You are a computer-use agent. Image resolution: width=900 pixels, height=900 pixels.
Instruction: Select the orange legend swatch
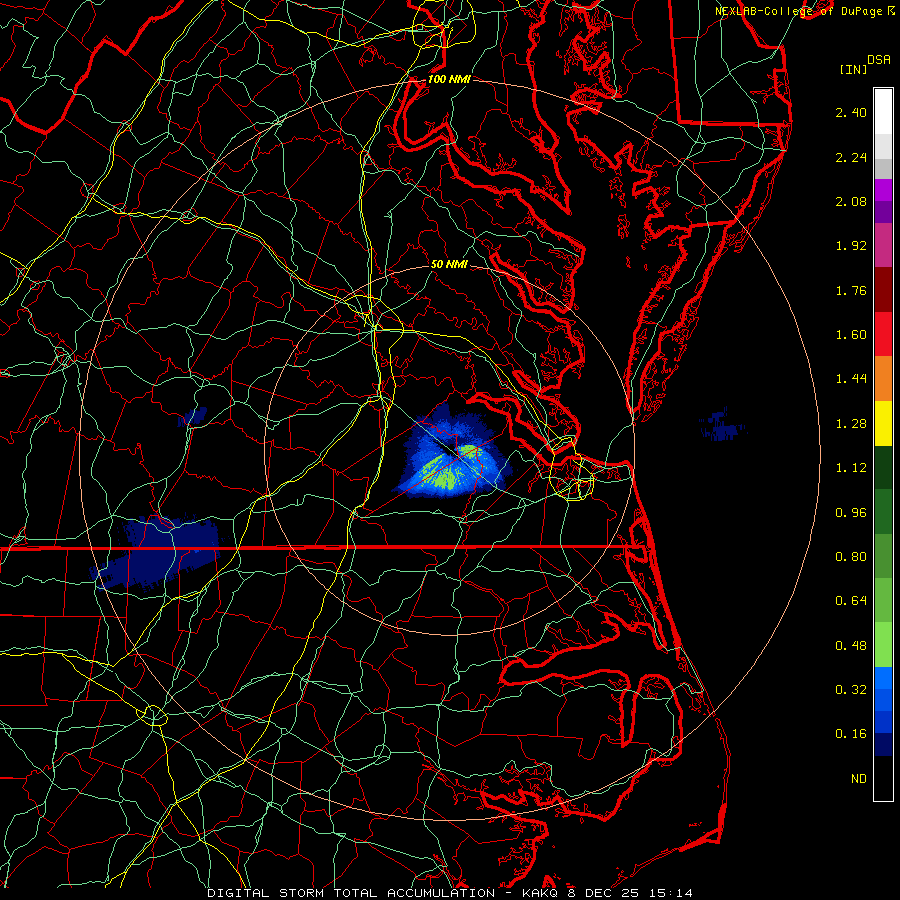pos(883,379)
